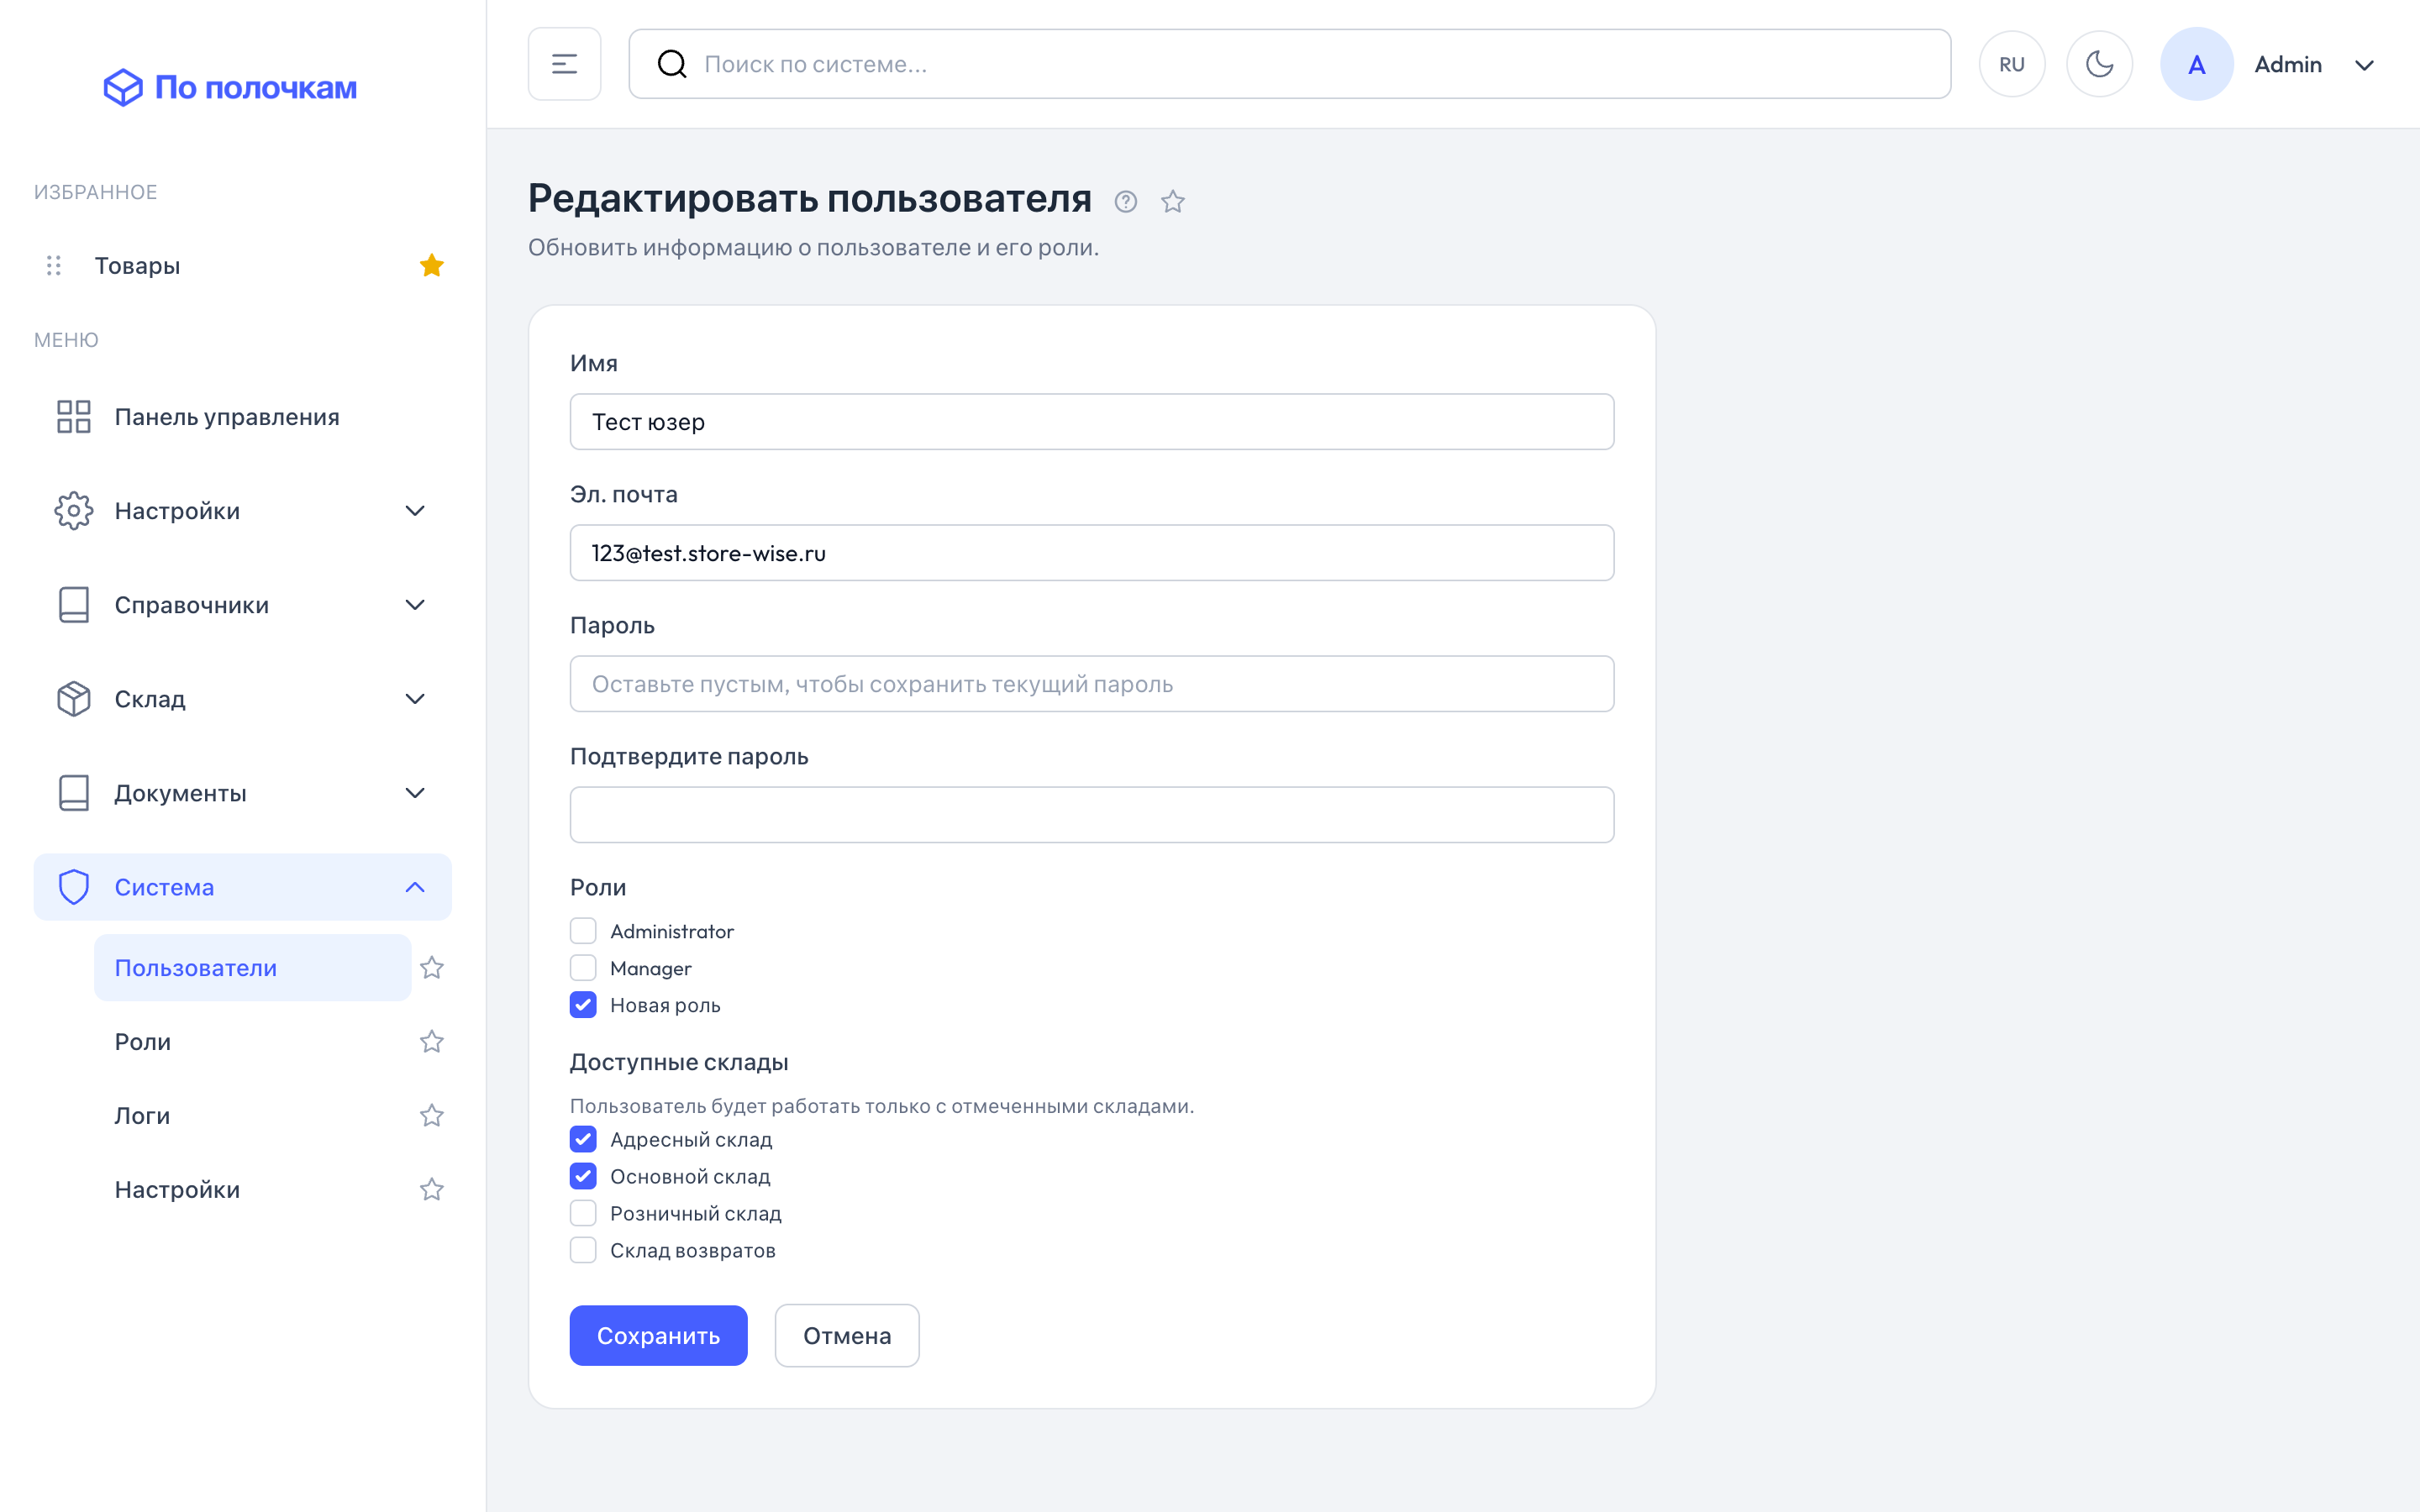This screenshot has height=1512, width=2420.
Task: Switch to dark mode with the moon icon
Action: [2099, 64]
